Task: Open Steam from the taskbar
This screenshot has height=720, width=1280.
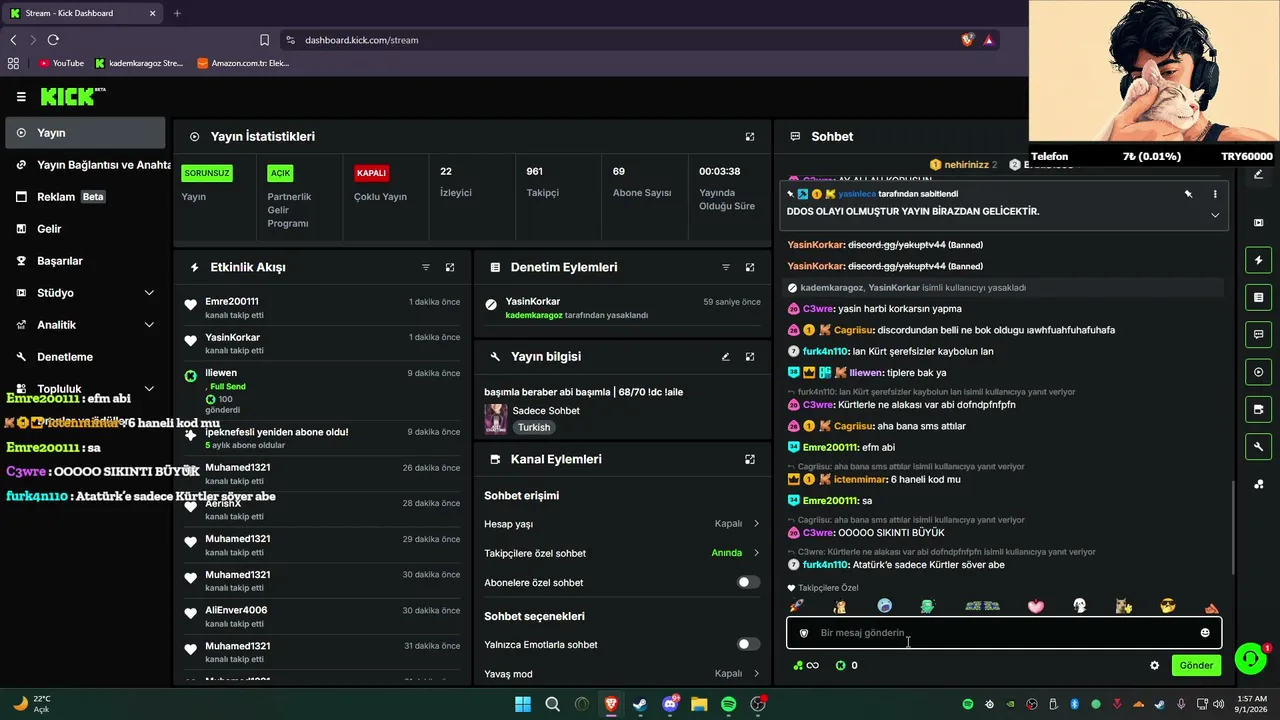Action: [640, 704]
